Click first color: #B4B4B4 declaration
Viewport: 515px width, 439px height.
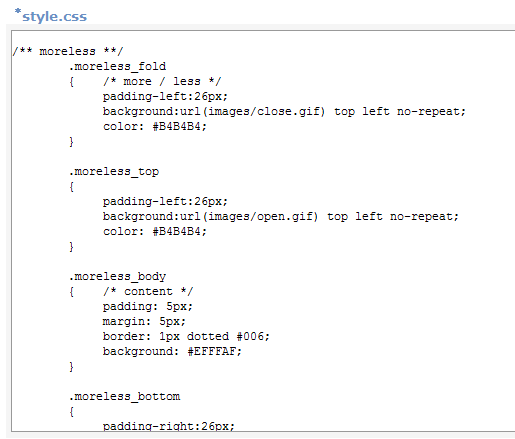155,126
